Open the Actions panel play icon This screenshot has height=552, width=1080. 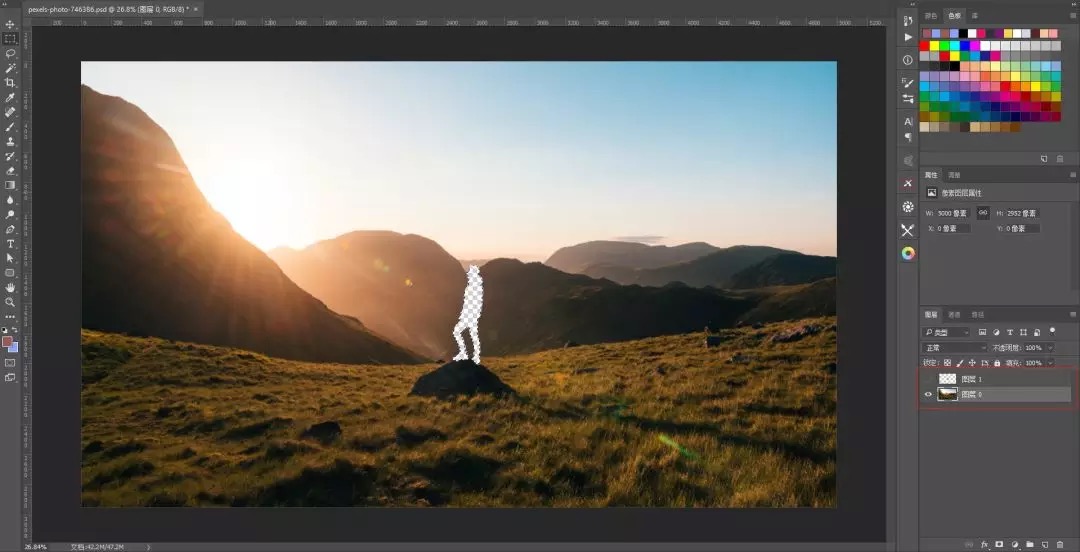[x=908, y=37]
